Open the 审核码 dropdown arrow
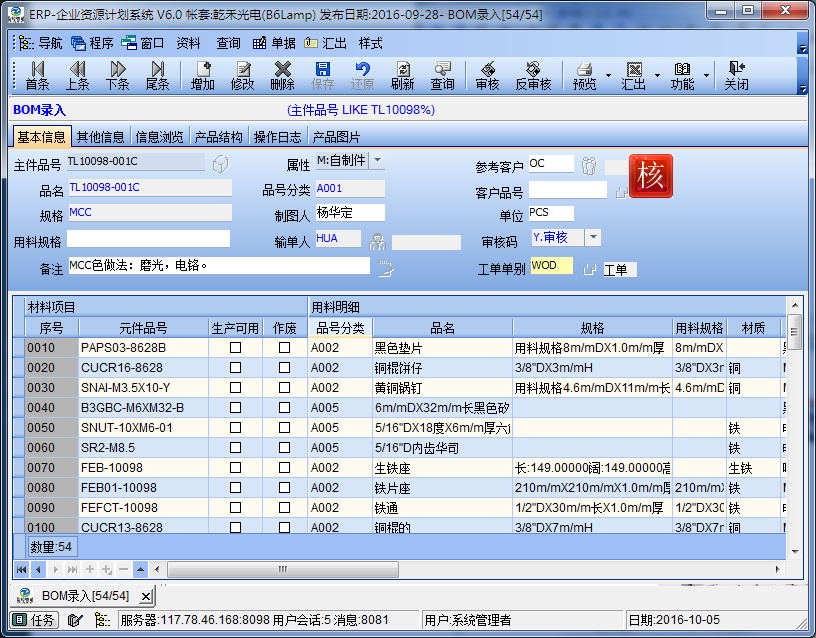This screenshot has width=816, height=638. click(x=593, y=238)
